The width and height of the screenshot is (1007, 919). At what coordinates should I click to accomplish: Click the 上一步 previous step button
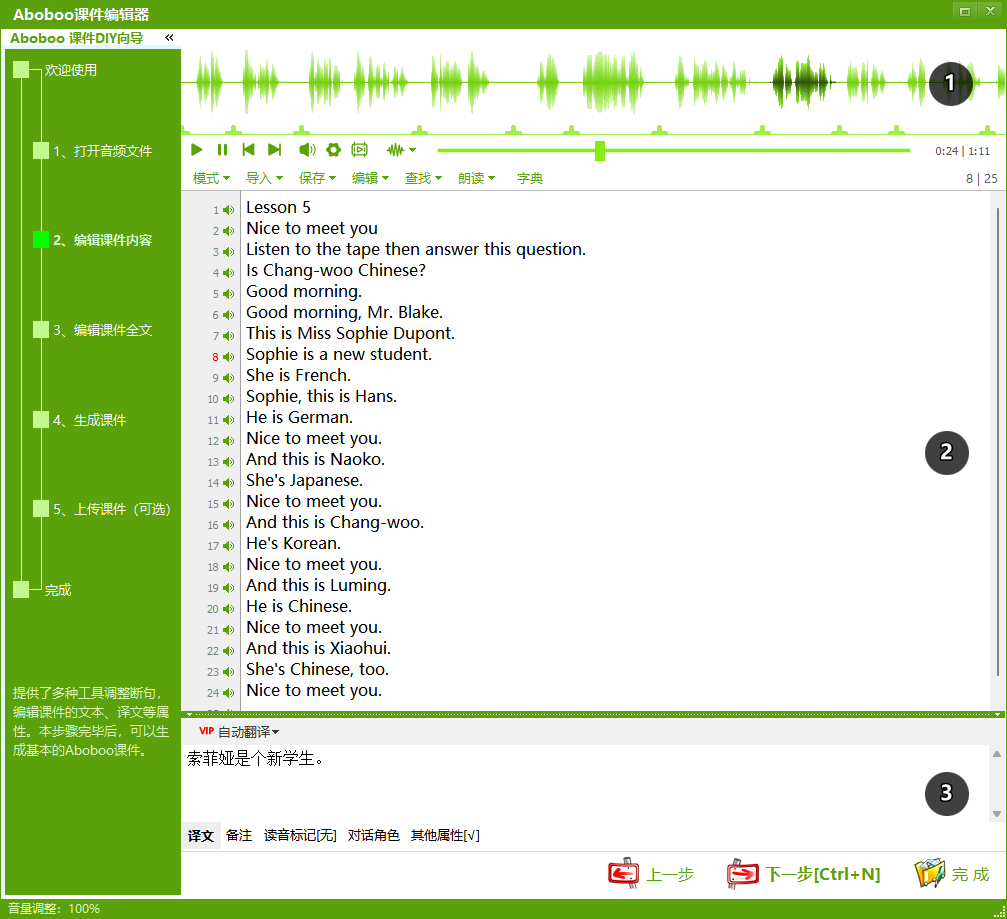click(652, 874)
